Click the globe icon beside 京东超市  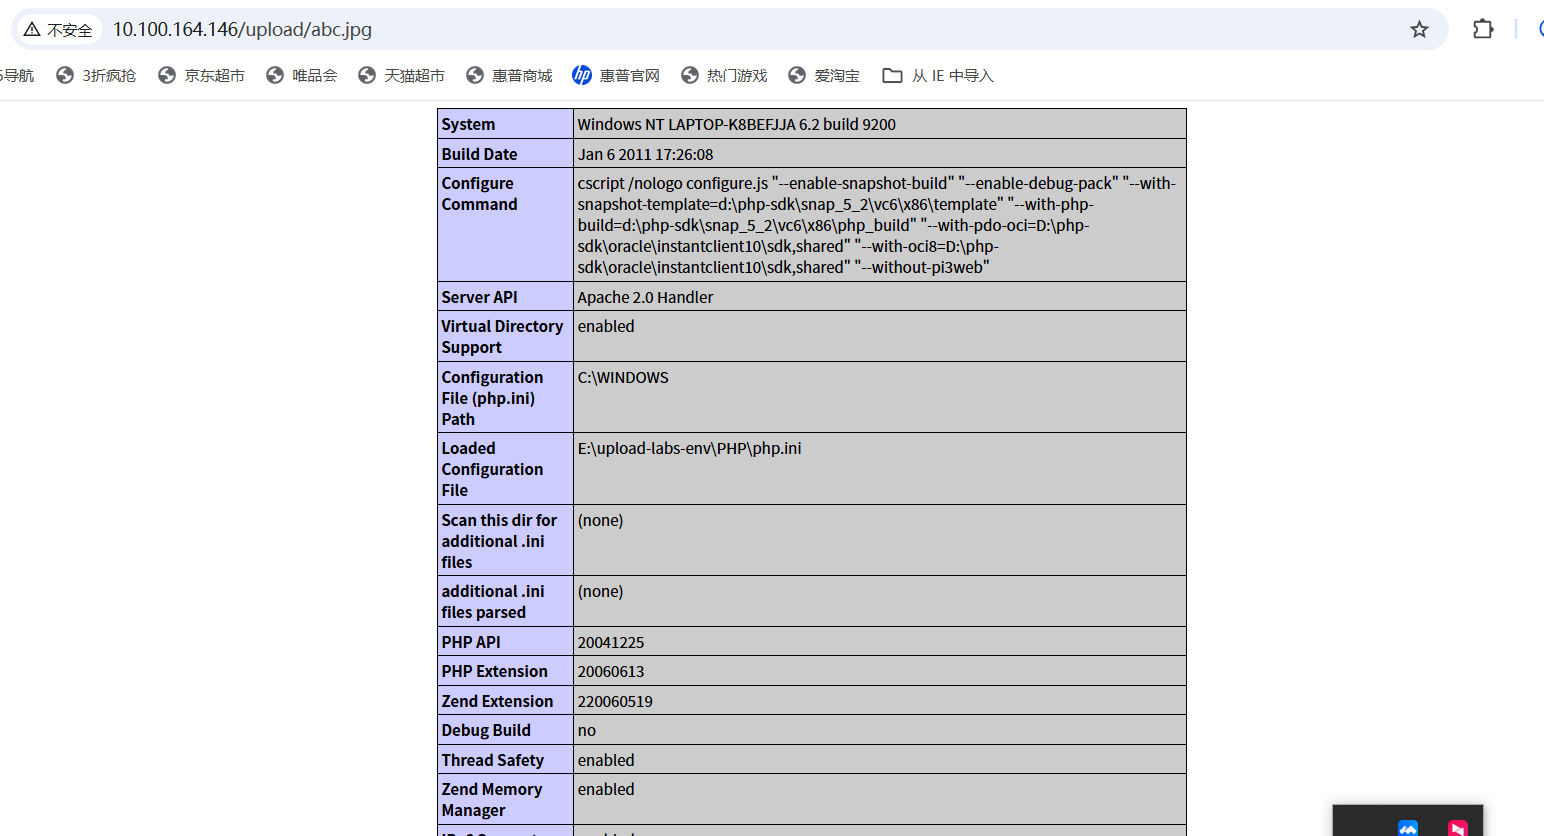pyautogui.click(x=167, y=75)
